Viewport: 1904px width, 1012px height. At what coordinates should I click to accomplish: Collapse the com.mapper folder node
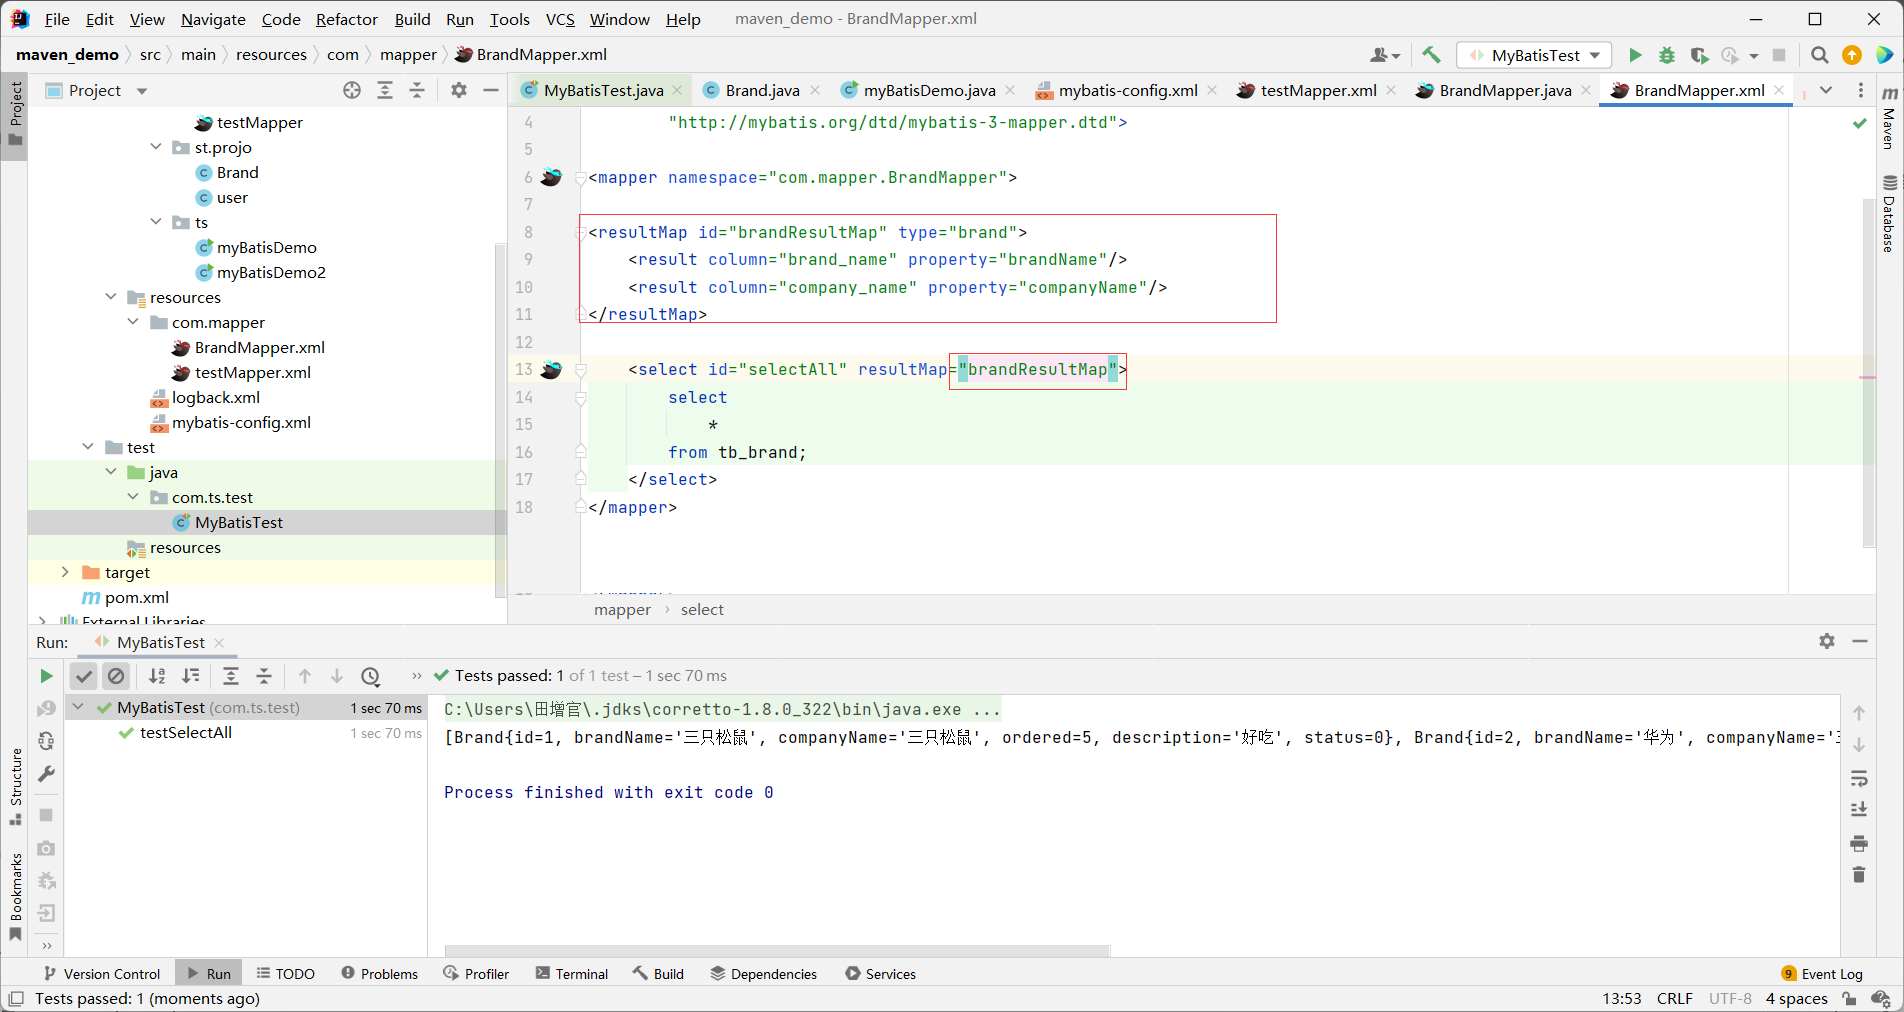click(133, 322)
